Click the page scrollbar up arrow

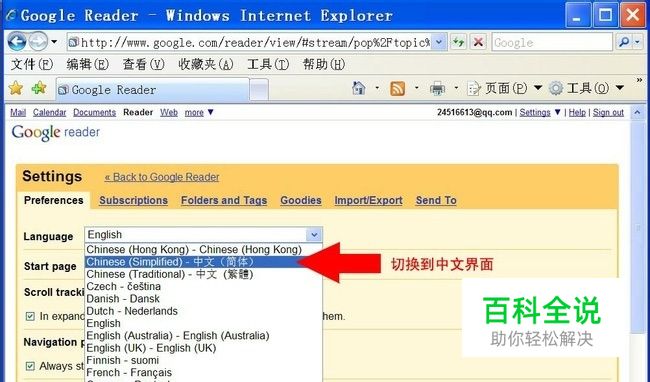coord(638,112)
